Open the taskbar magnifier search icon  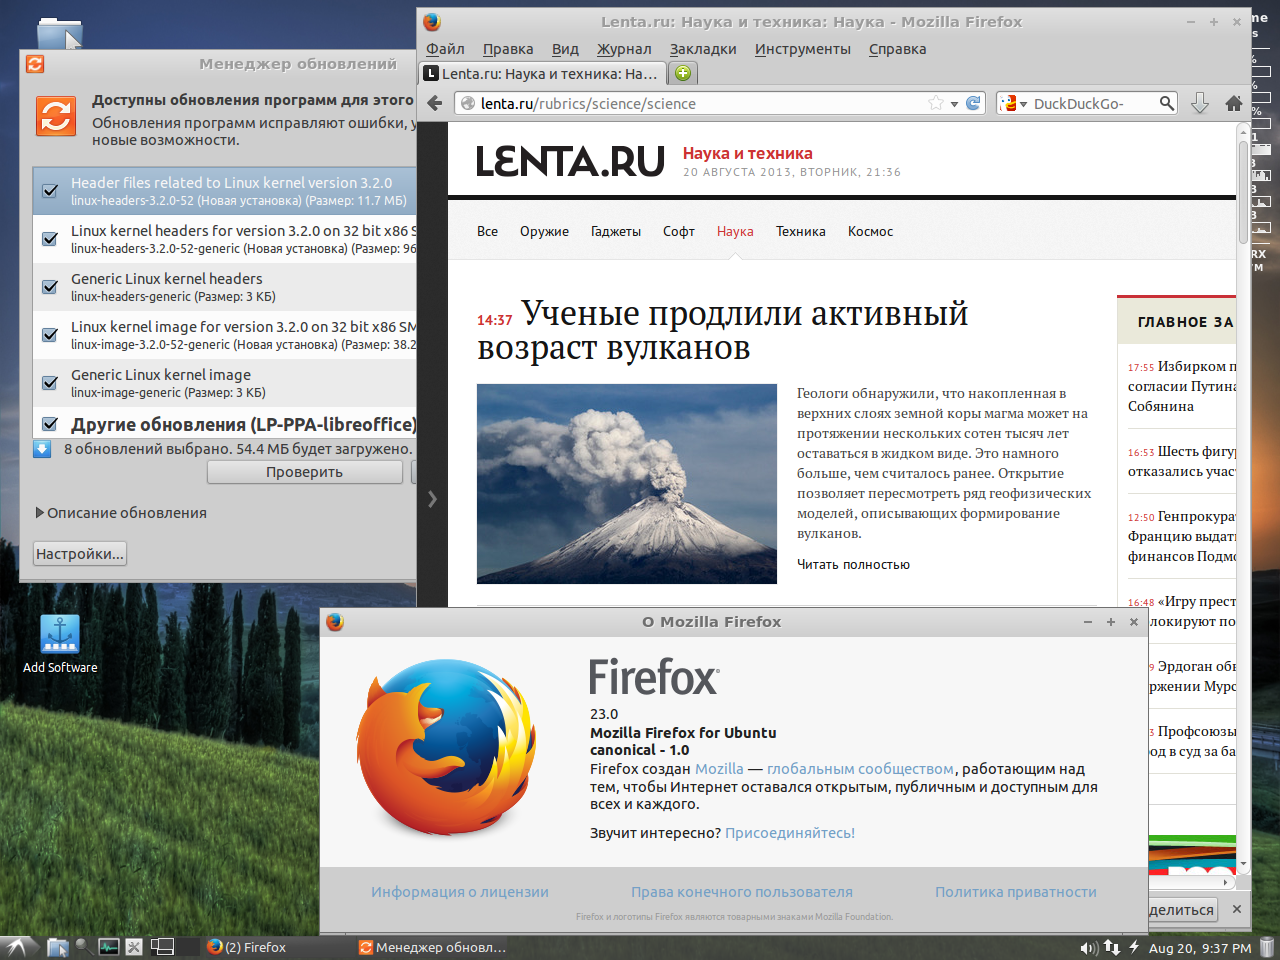pyautogui.click(x=83, y=947)
